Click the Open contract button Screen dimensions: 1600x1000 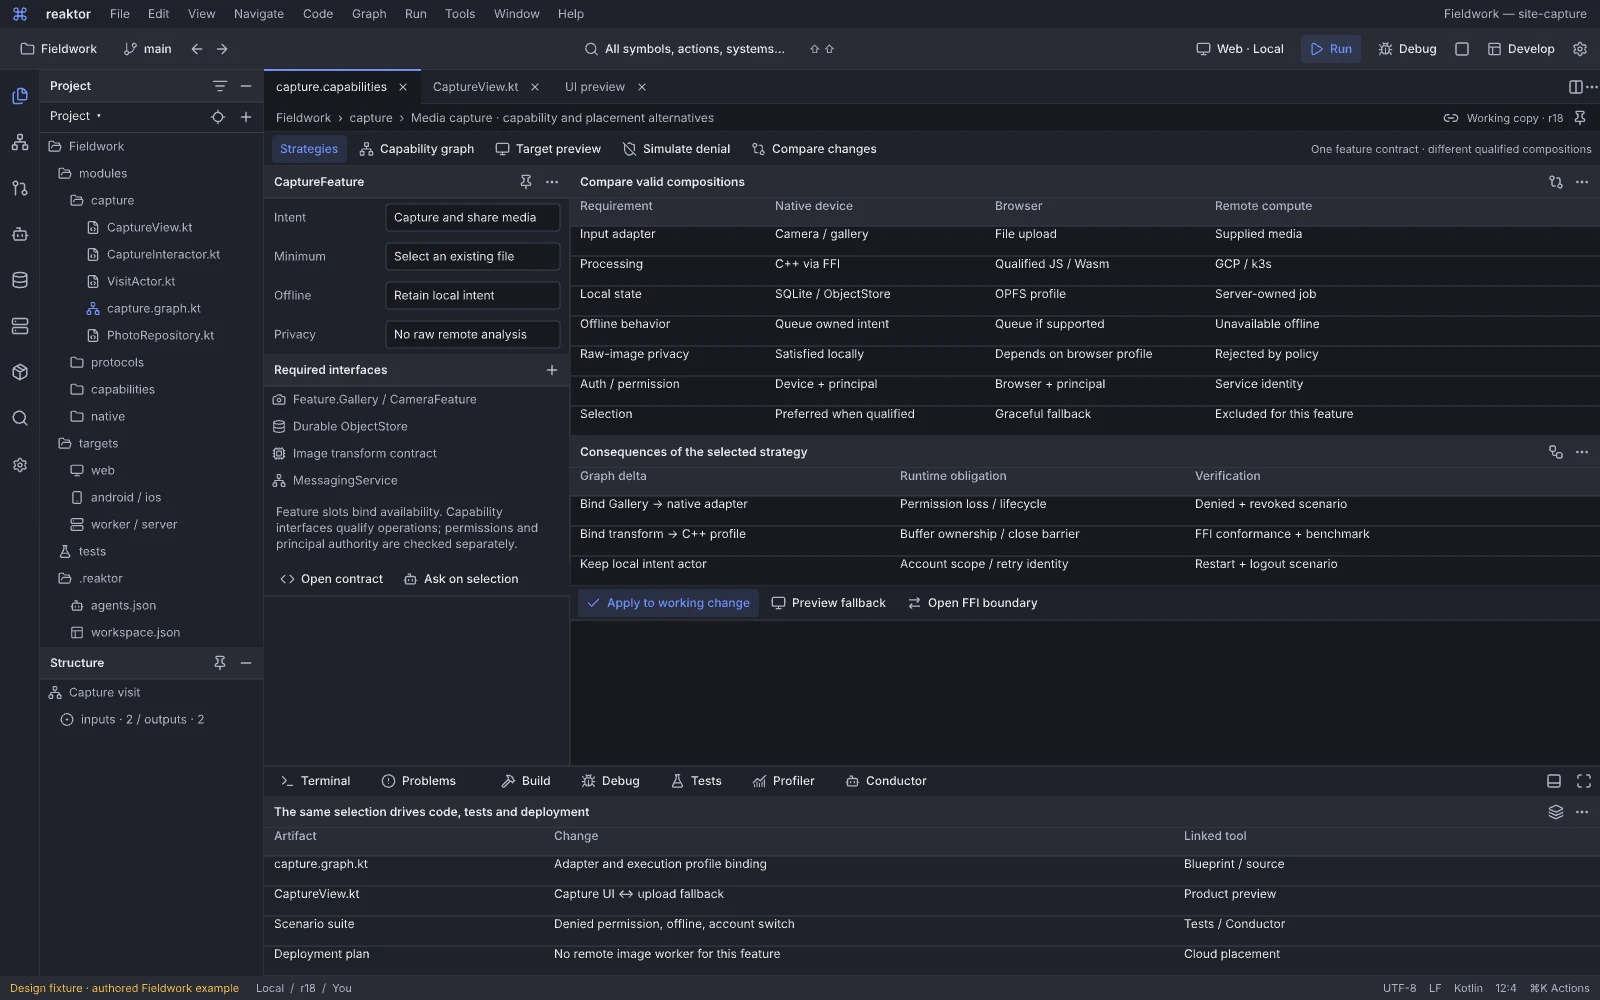[x=332, y=579]
